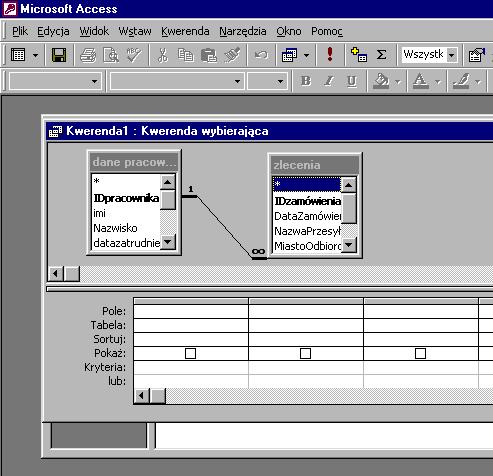Toggle Bold formatting button
Image resolution: width=493 pixels, height=476 pixels.
(x=306, y=81)
